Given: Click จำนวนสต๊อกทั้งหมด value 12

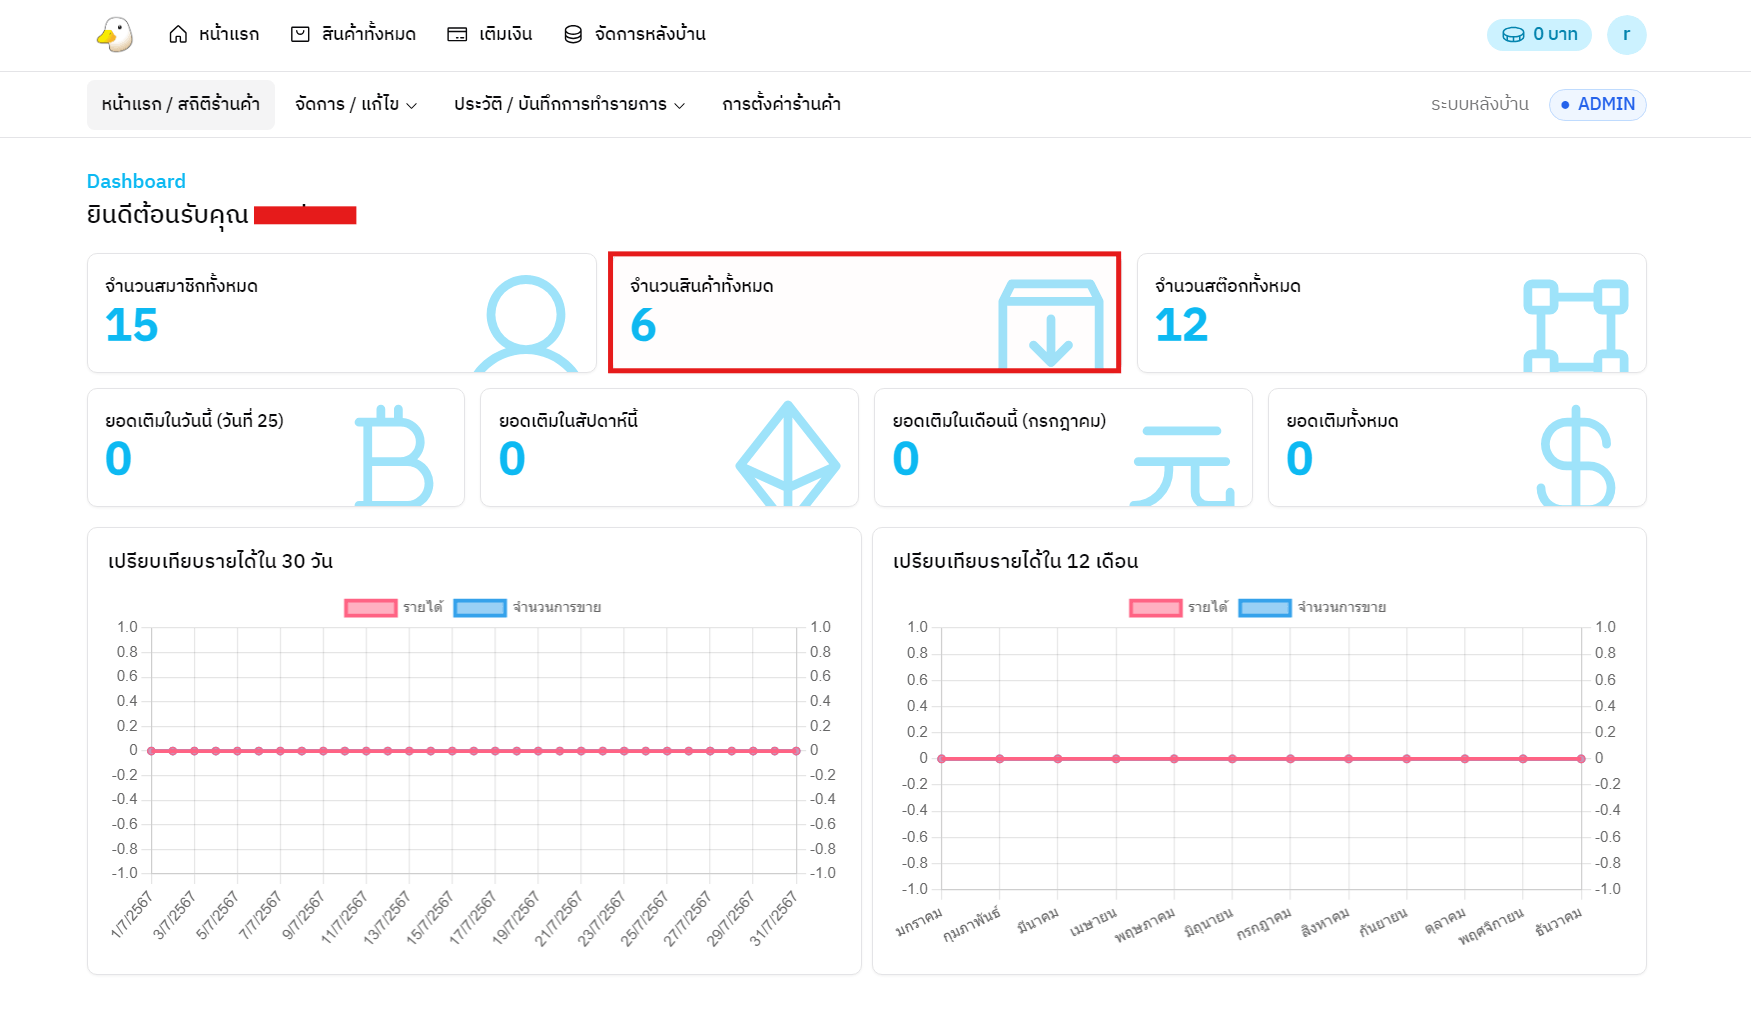Looking at the screenshot, I should (1181, 325).
